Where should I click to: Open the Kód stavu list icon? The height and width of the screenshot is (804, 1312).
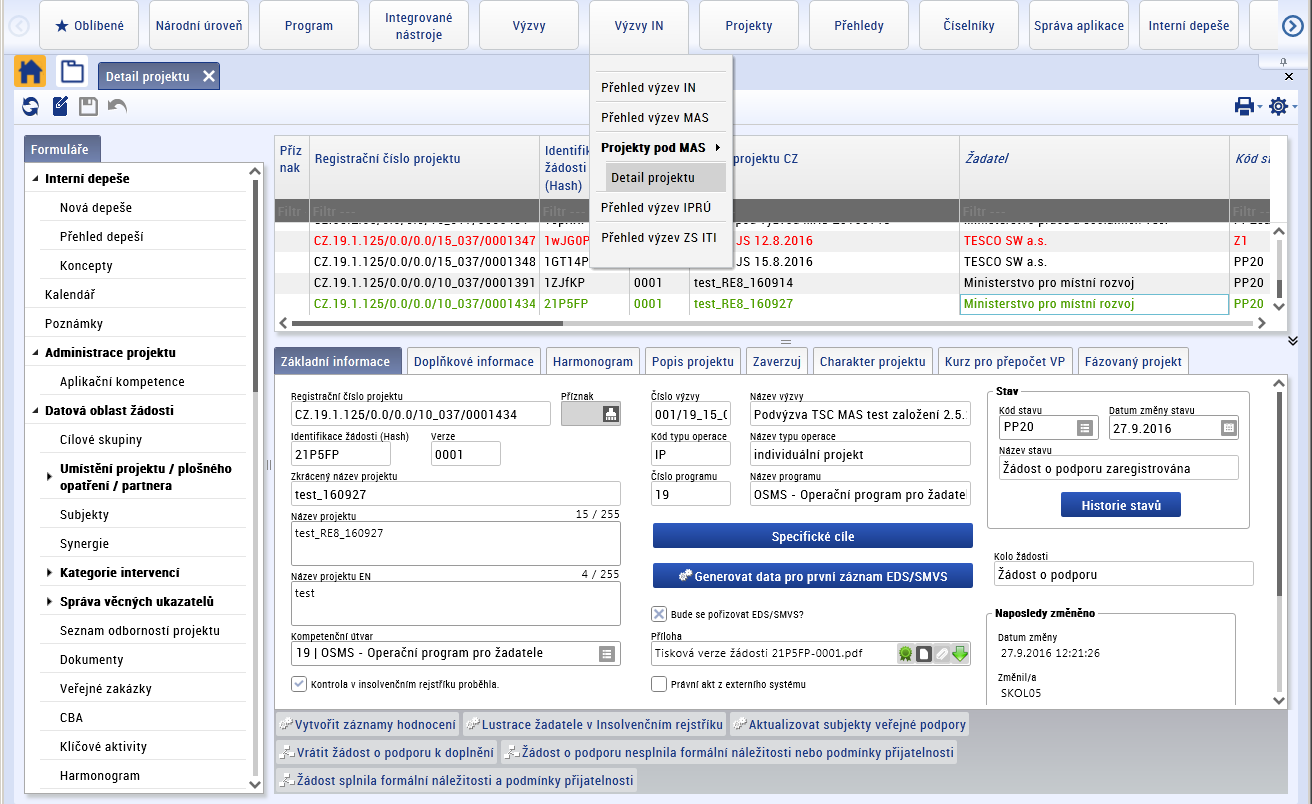tap(1085, 428)
